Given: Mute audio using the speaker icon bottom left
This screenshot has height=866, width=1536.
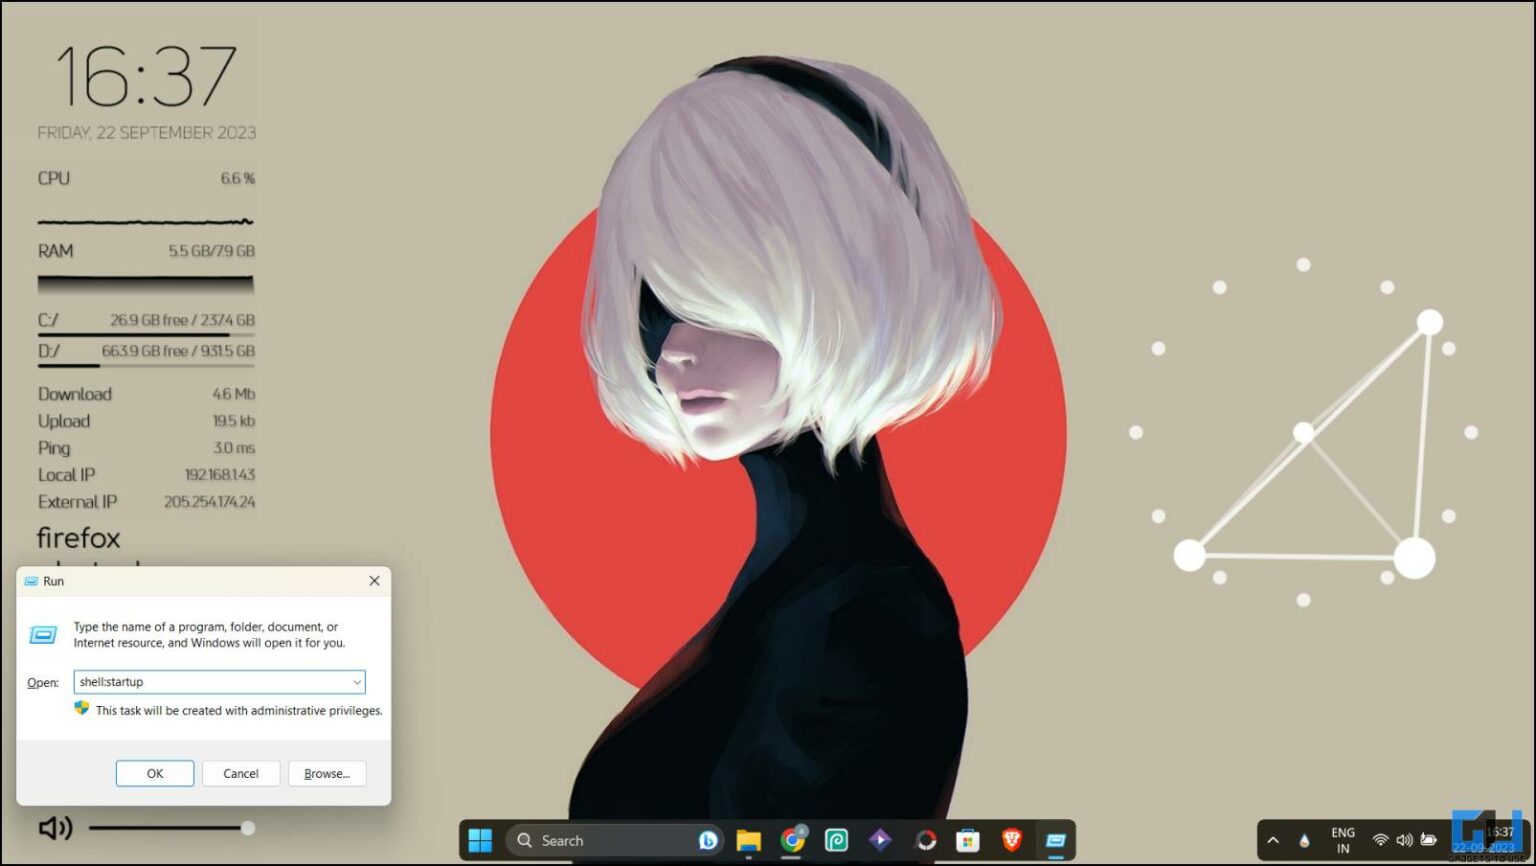Looking at the screenshot, I should click(x=55, y=828).
